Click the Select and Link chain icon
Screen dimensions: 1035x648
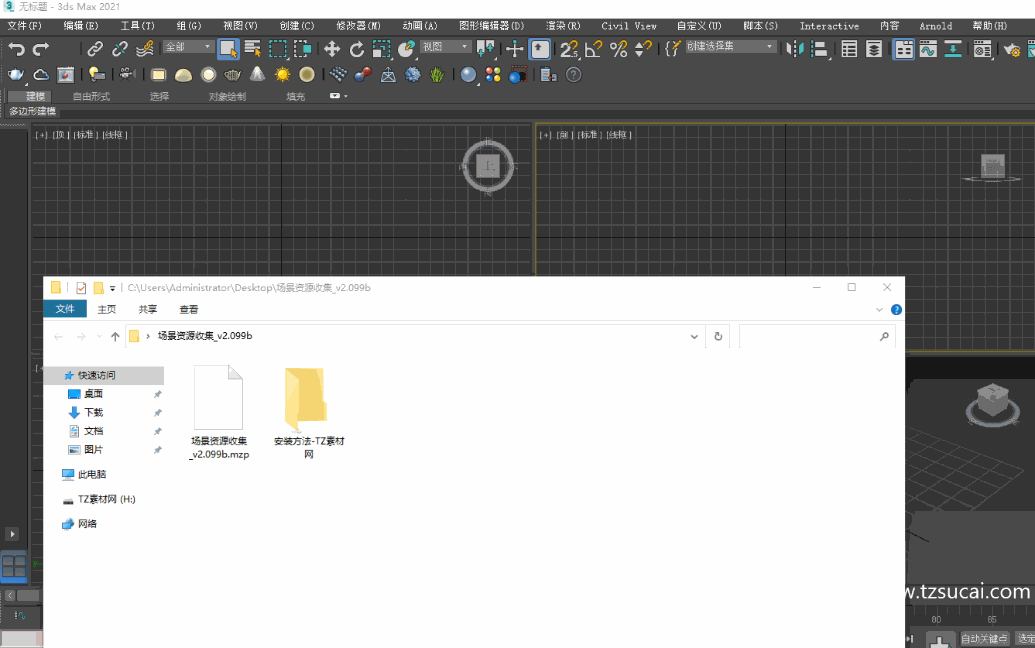(95, 48)
